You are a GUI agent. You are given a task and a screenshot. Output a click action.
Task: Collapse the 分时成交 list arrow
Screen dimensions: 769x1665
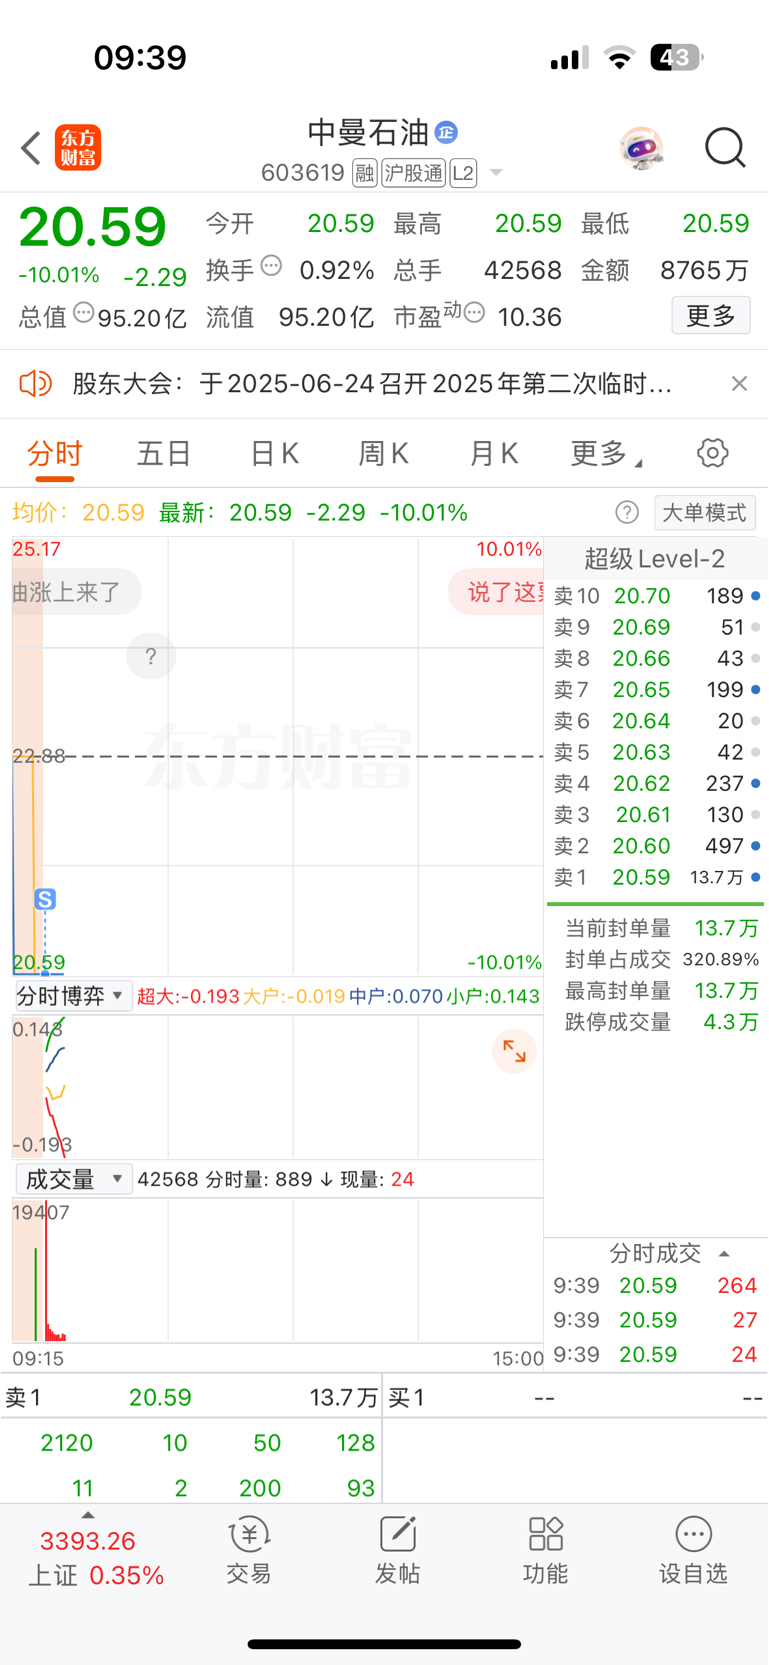click(724, 1254)
